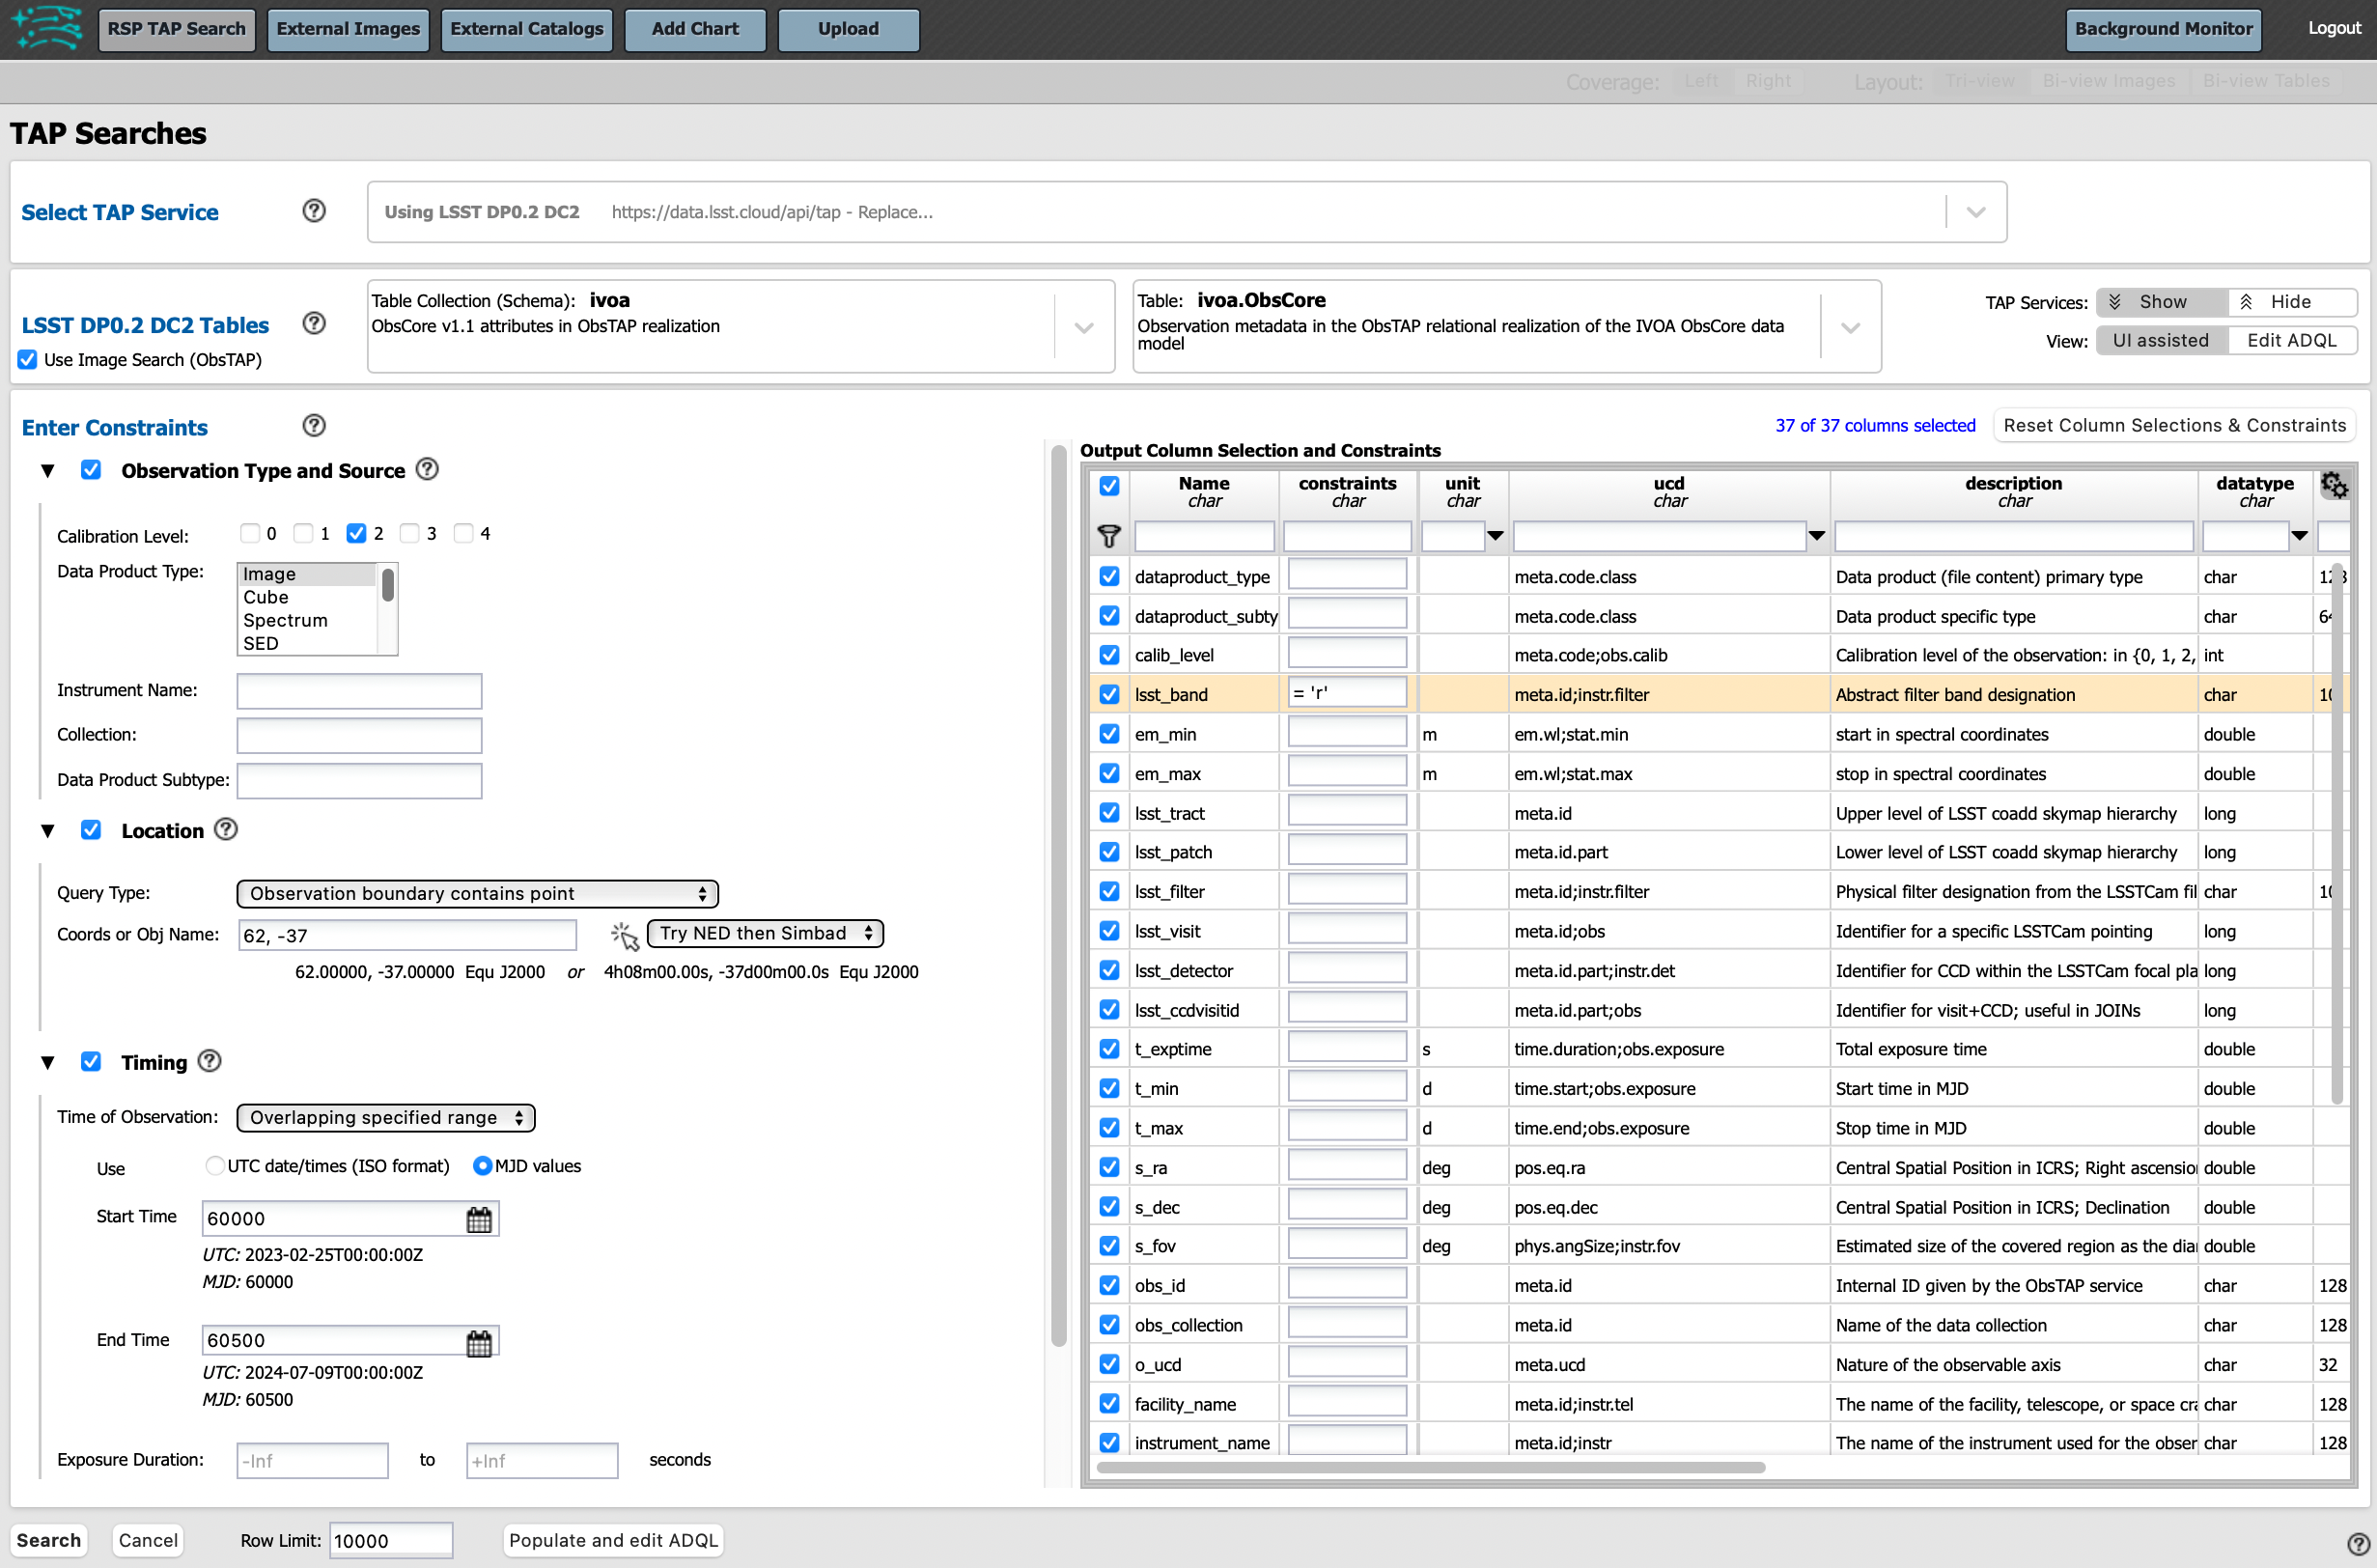
Task: Open ucd column filter dropdown
Action: tap(1817, 537)
